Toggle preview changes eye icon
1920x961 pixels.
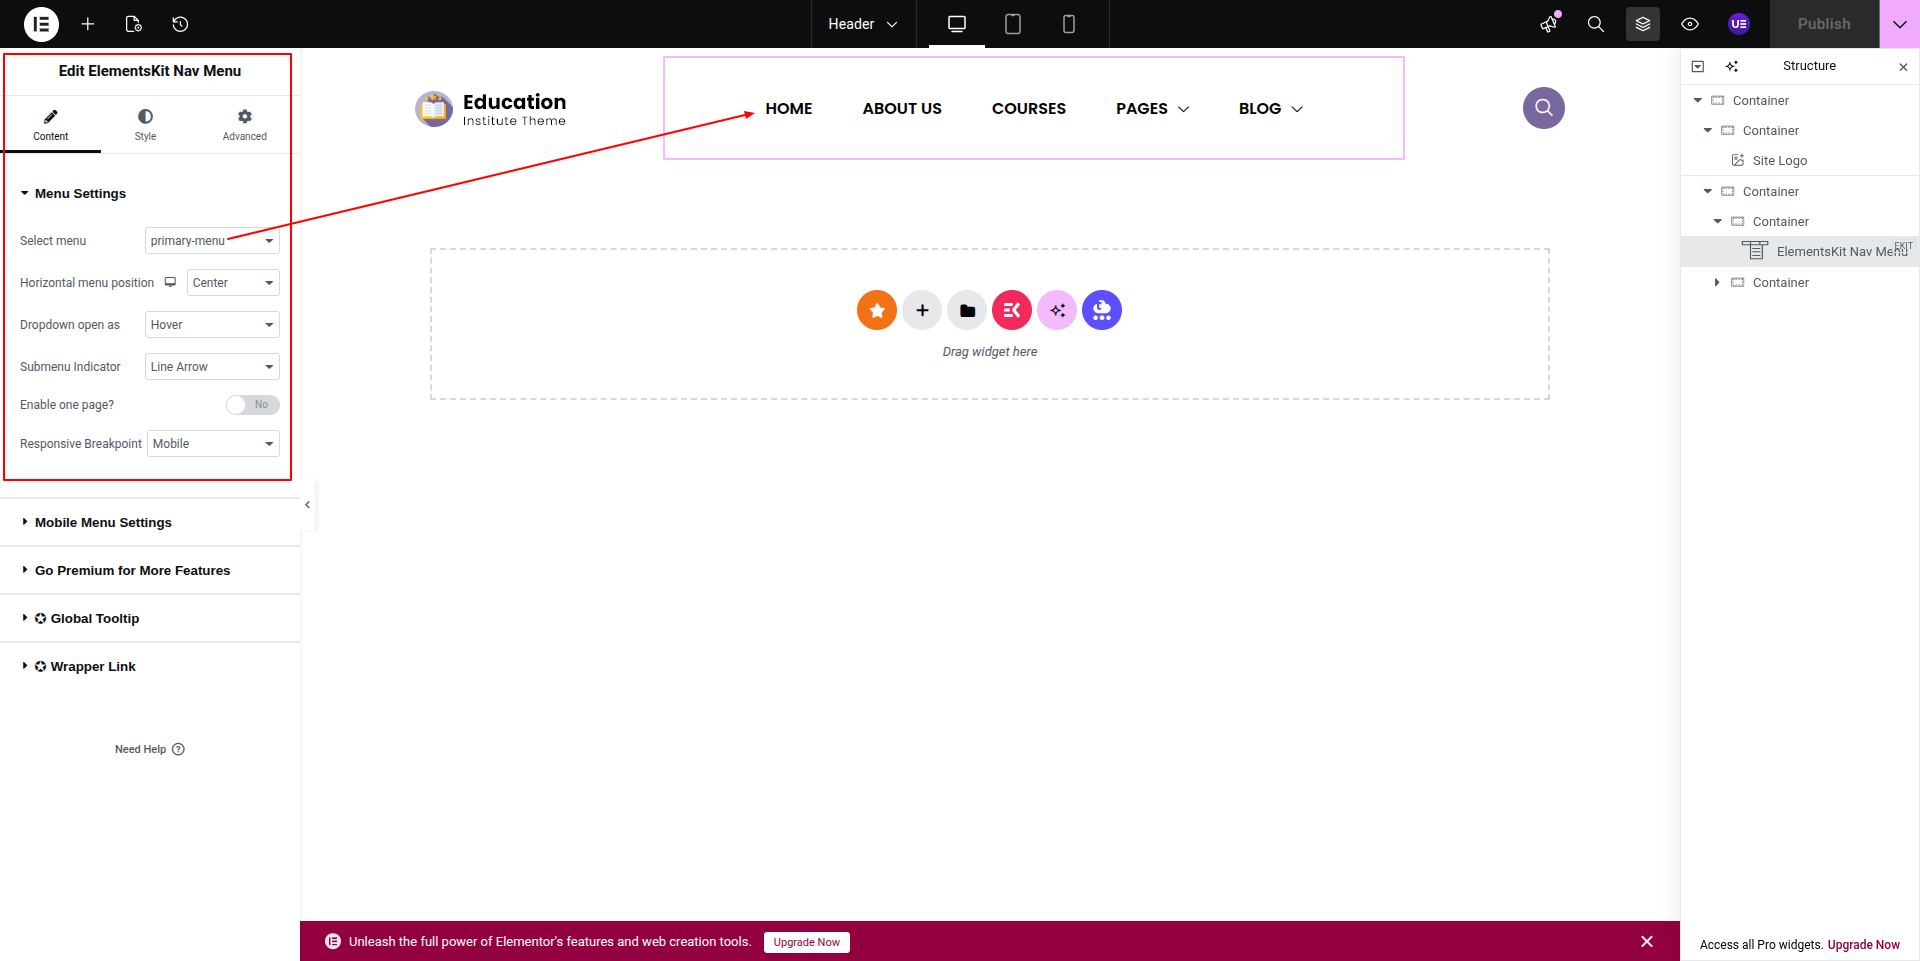point(1690,24)
